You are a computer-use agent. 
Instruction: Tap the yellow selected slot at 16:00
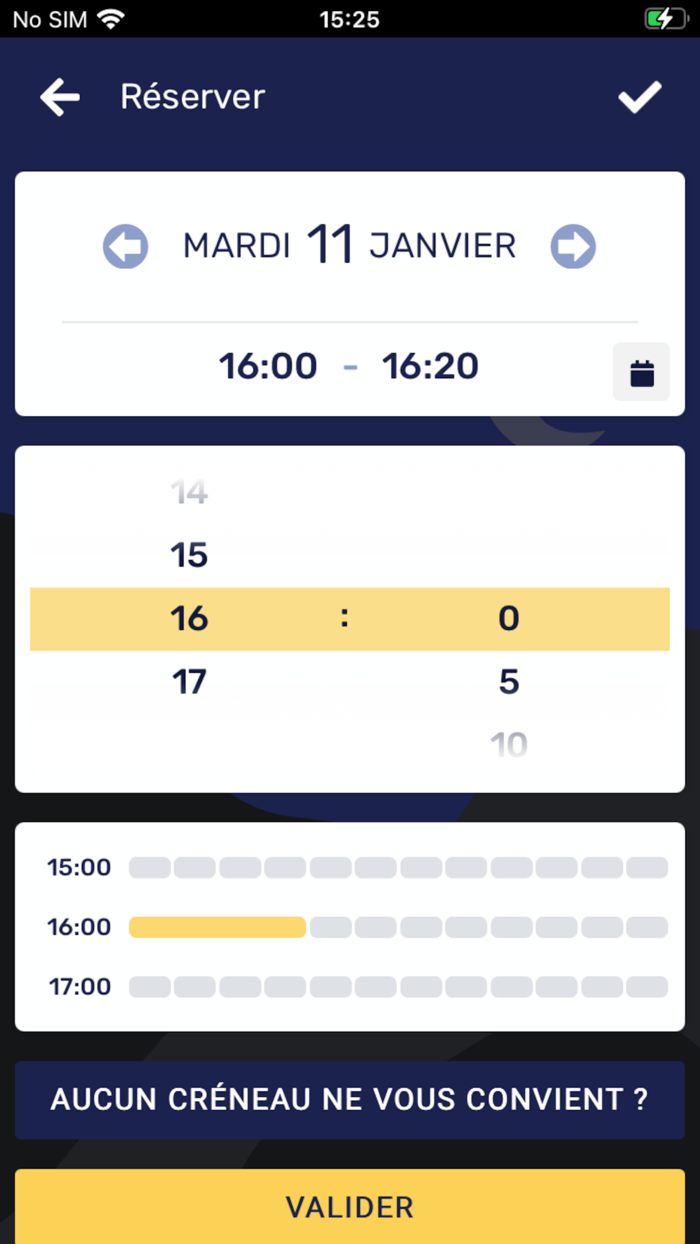click(217, 927)
